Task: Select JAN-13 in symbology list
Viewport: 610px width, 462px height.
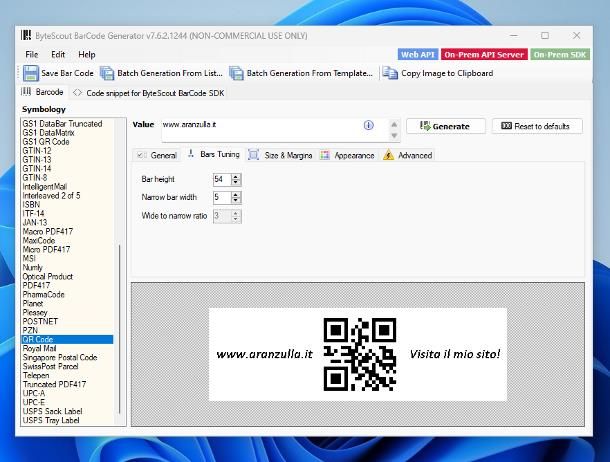Action: point(35,222)
